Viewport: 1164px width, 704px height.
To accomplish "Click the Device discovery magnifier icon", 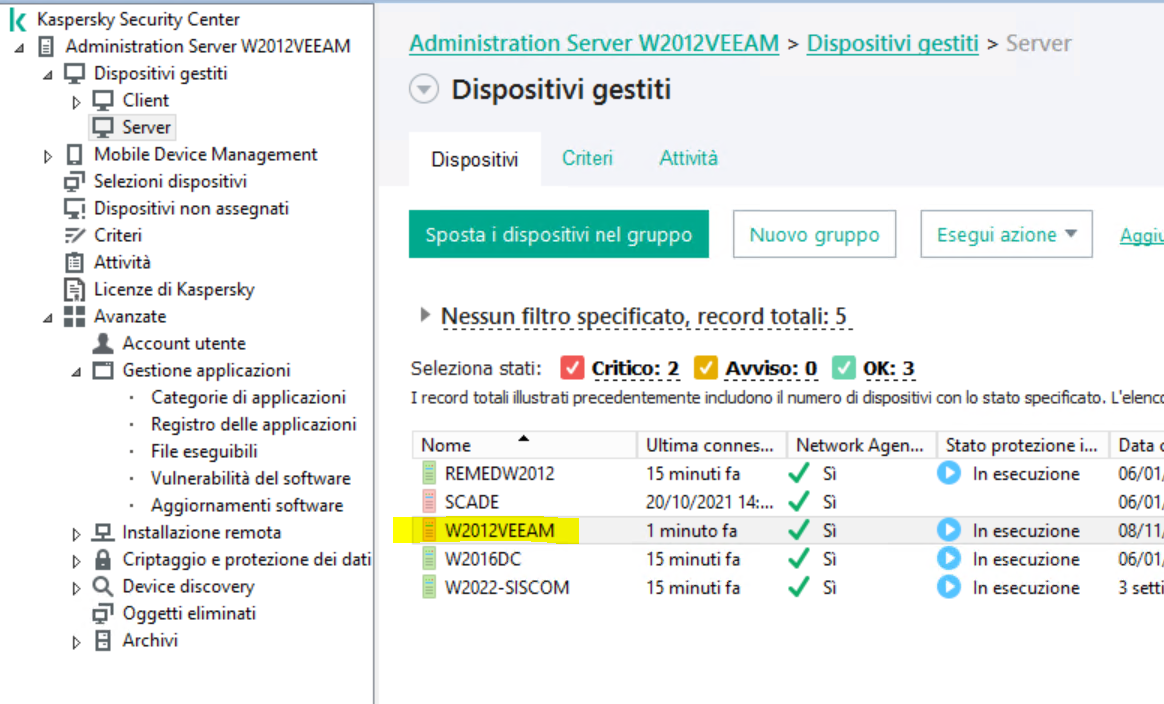I will 103,587.
